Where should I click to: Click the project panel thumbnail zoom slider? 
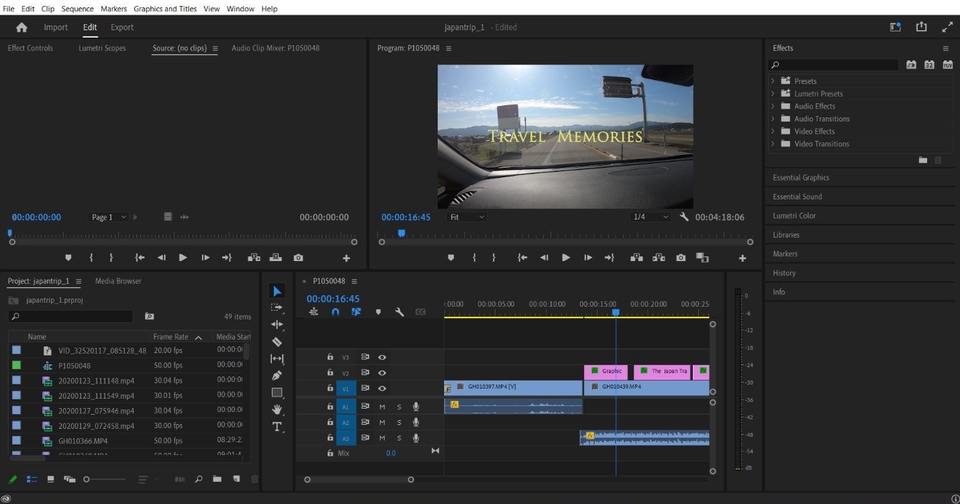tap(87, 480)
